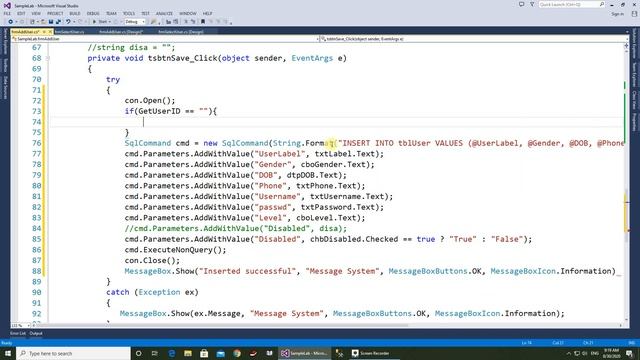The width and height of the screenshot is (640, 360).
Task: Open the DEBUG menu
Action: coord(93,13)
